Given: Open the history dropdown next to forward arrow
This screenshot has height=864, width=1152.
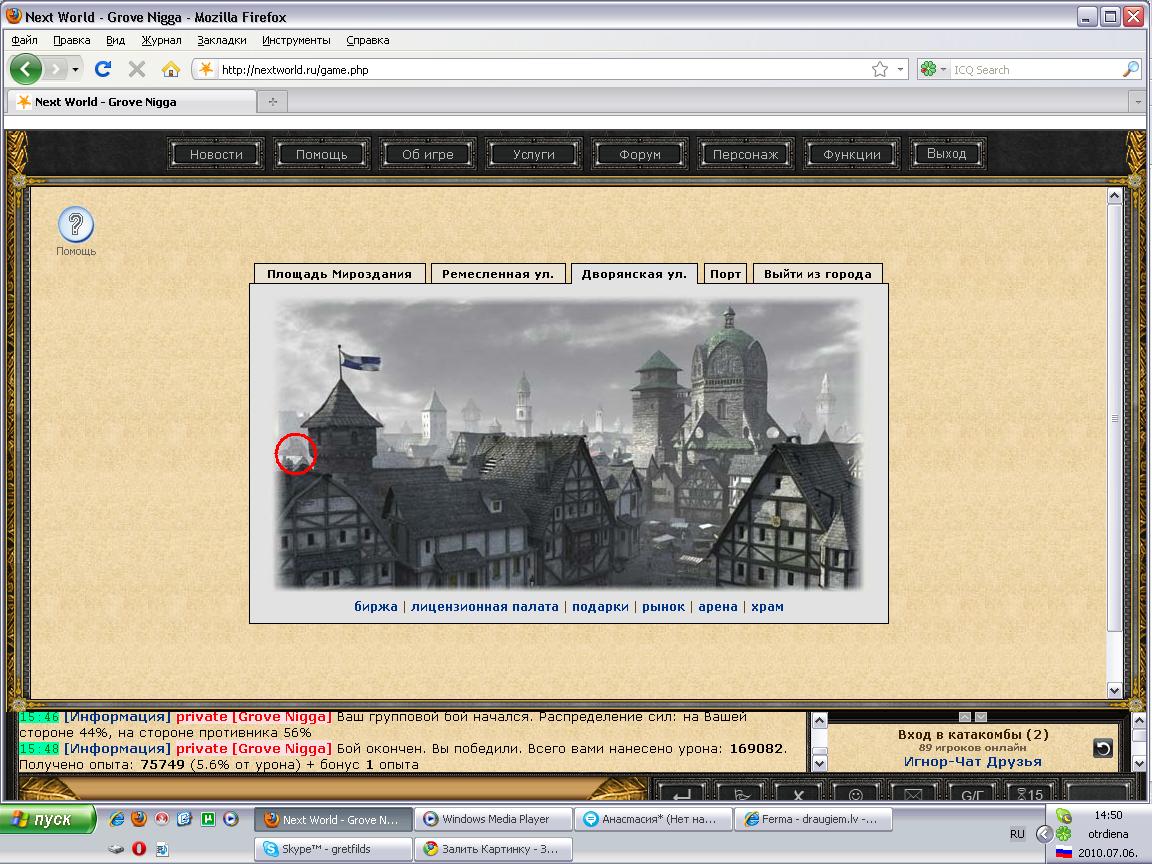Looking at the screenshot, I should coord(75,69).
